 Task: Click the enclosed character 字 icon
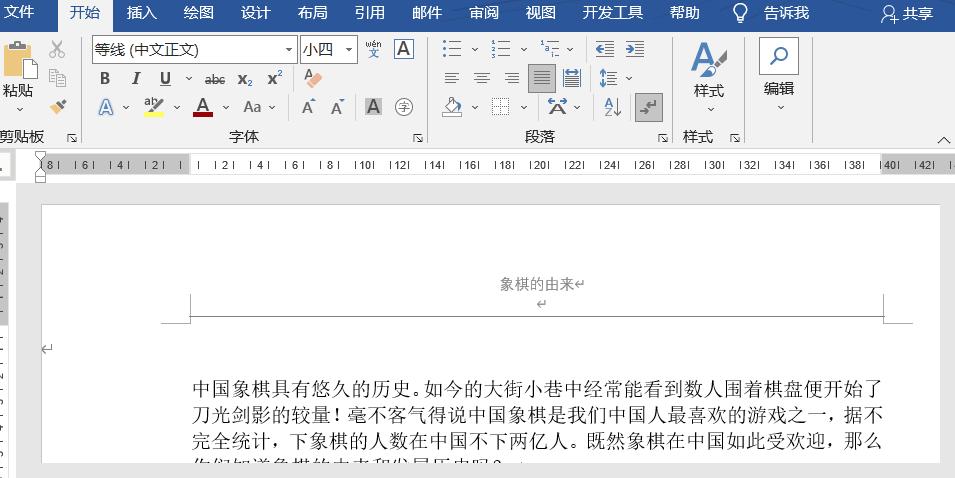click(404, 107)
